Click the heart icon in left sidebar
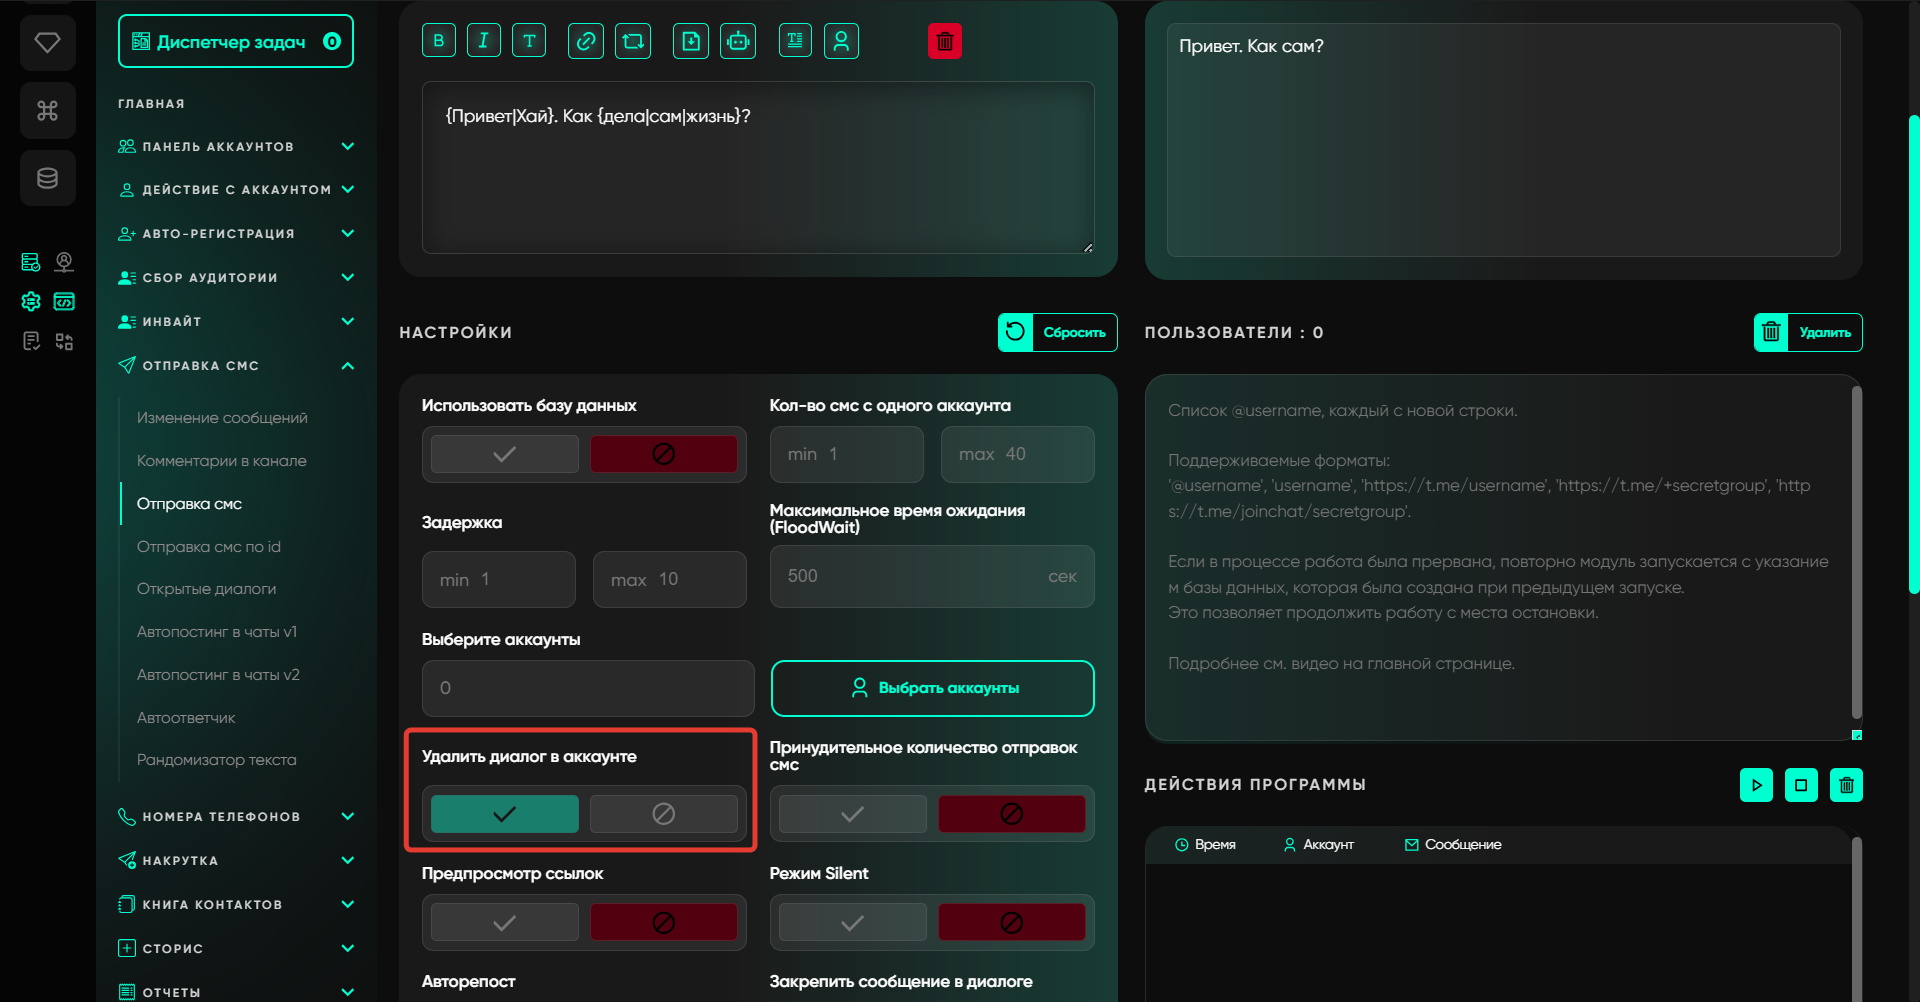This screenshot has width=1920, height=1002. tap(47, 43)
